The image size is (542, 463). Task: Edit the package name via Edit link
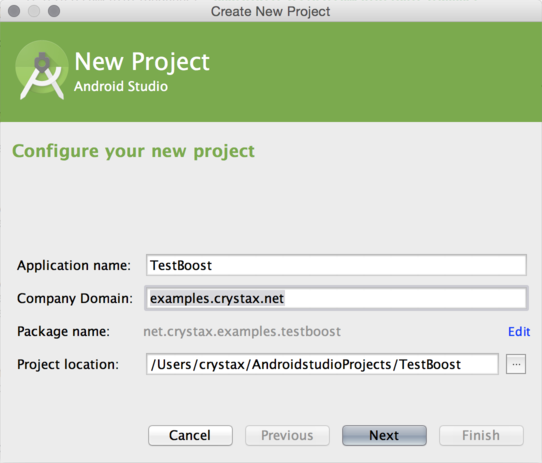(519, 332)
